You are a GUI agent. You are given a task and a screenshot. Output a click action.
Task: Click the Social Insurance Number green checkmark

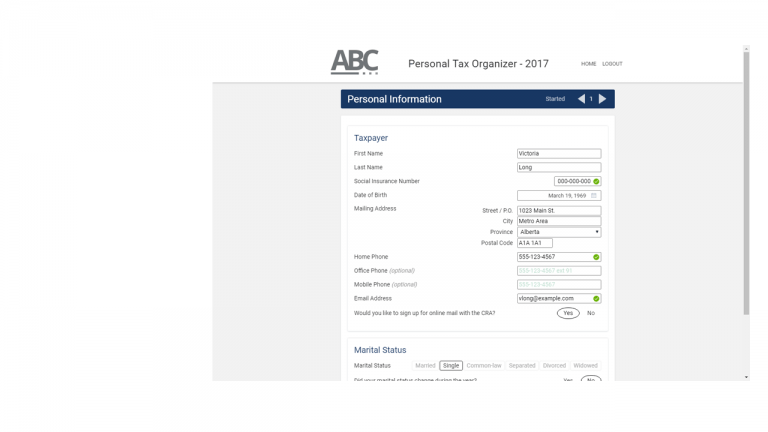tap(596, 182)
